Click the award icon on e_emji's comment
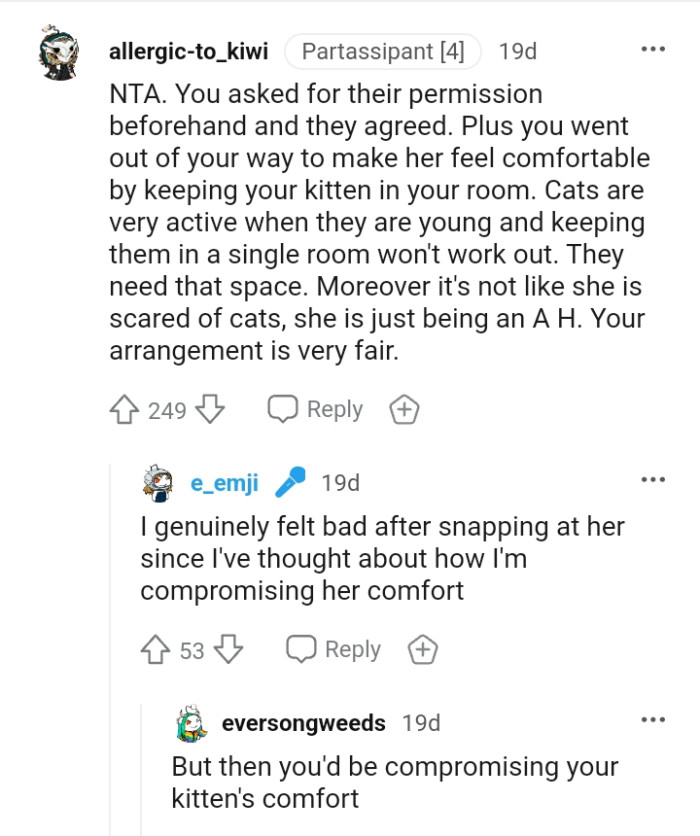 422,648
